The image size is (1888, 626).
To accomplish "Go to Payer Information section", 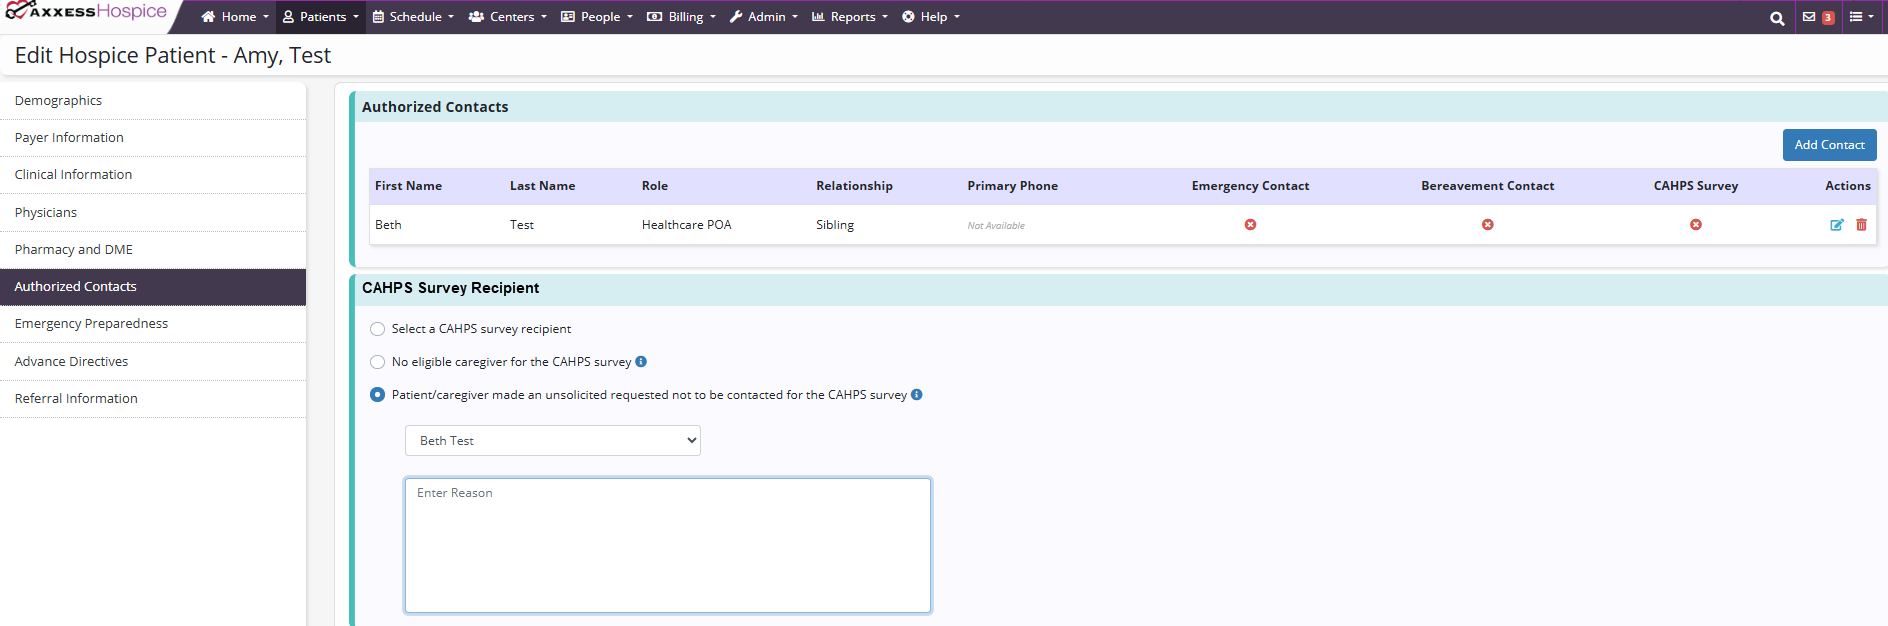I will coord(69,138).
